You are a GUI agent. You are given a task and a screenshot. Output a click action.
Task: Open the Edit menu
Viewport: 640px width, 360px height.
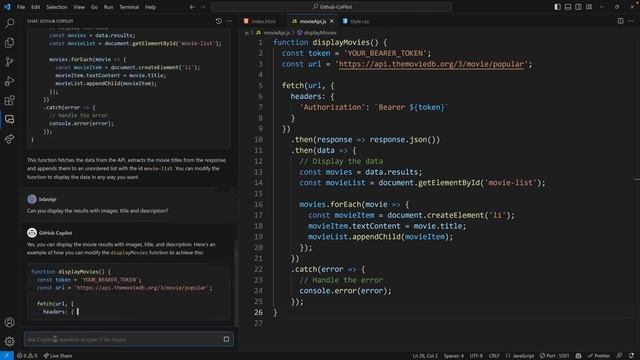36,7
